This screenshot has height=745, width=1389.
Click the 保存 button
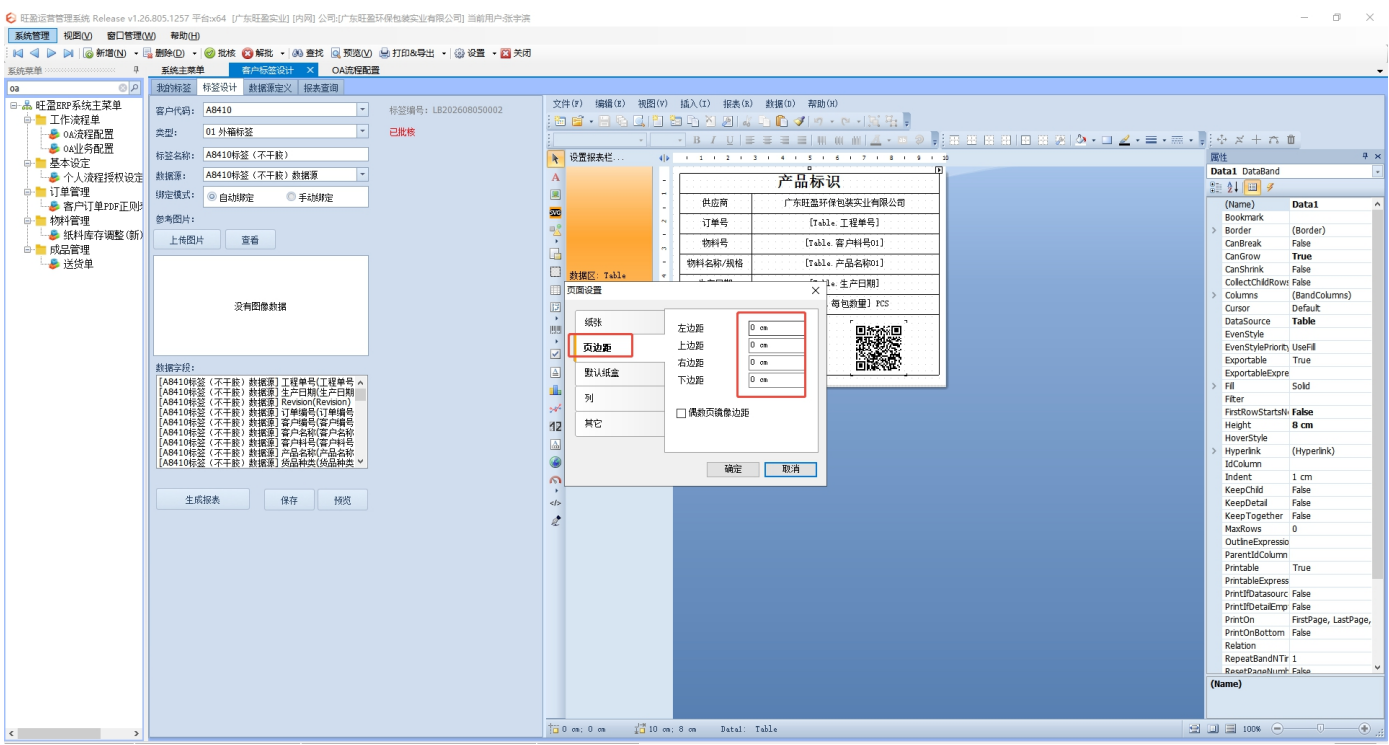click(289, 500)
